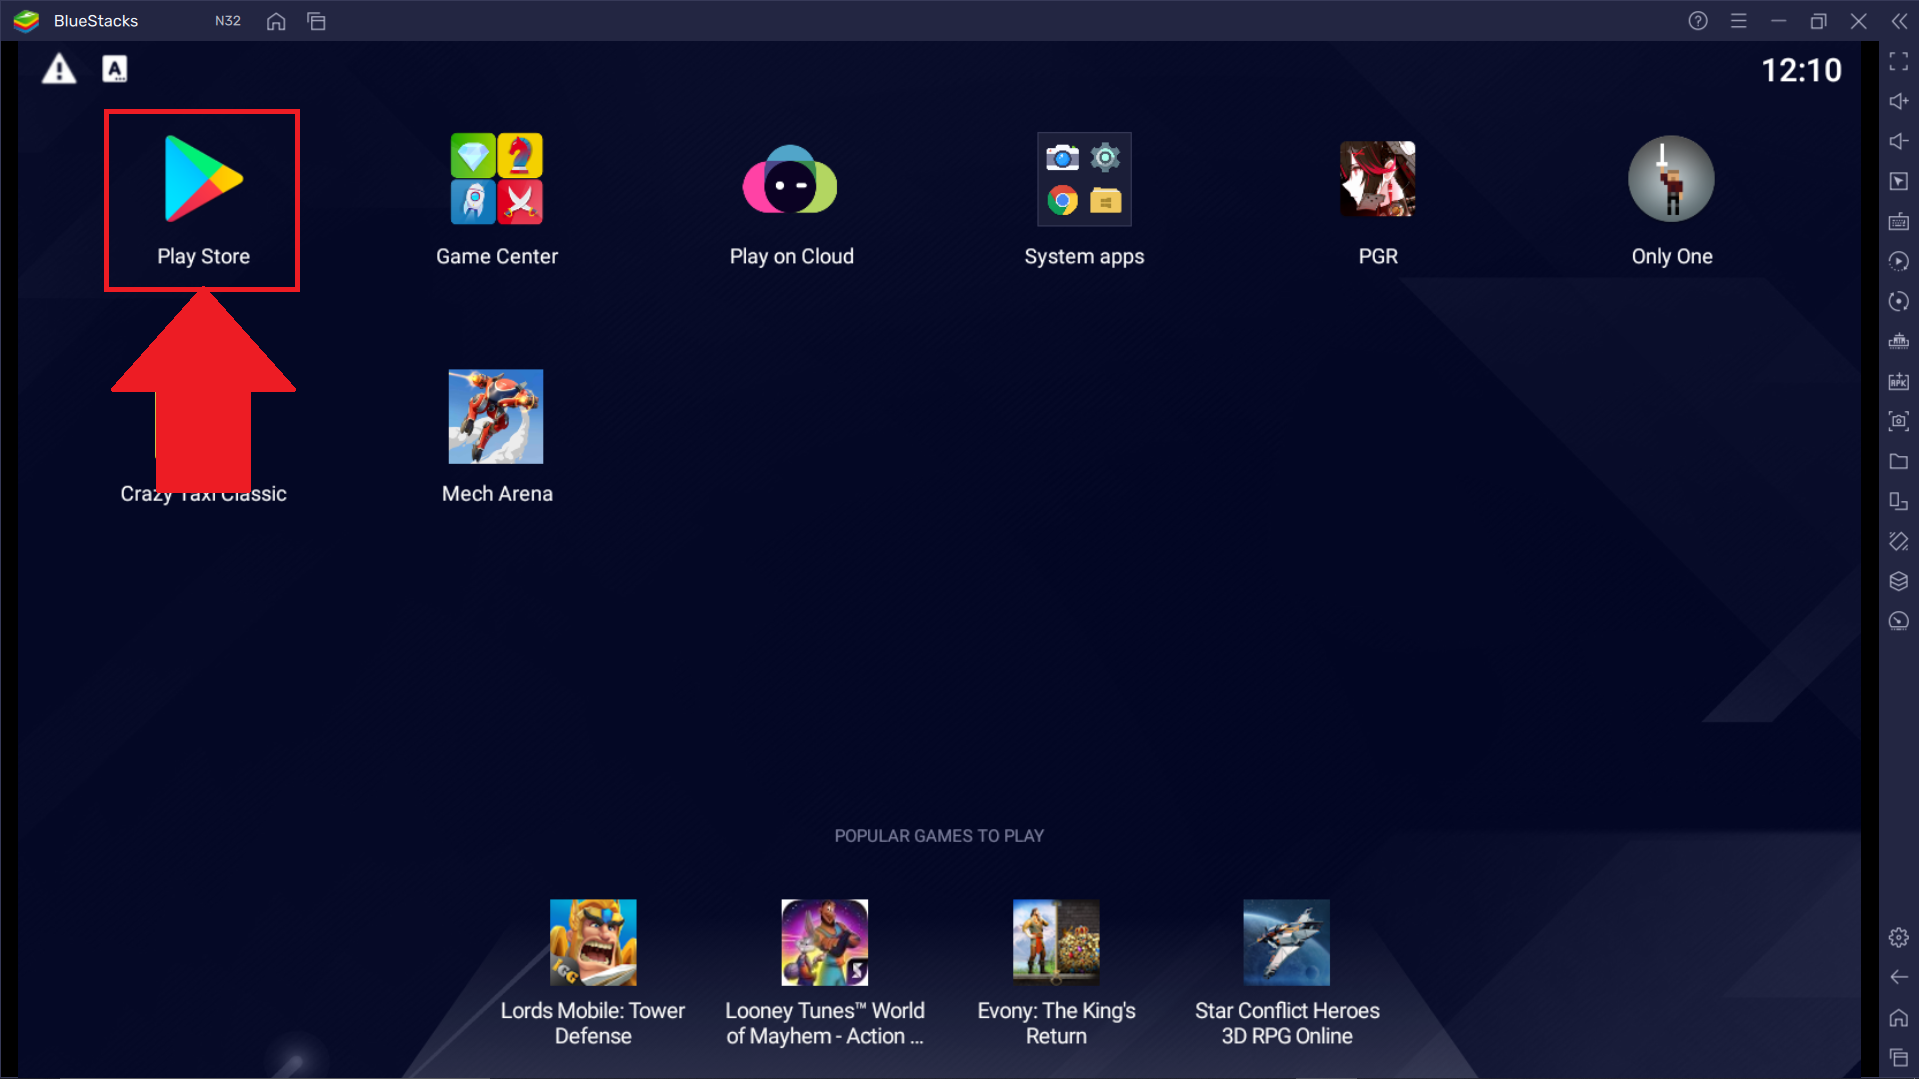Screen dimensions: 1919x1079
Task: Click the keyboard language 'A' status icon
Action: coord(115,69)
